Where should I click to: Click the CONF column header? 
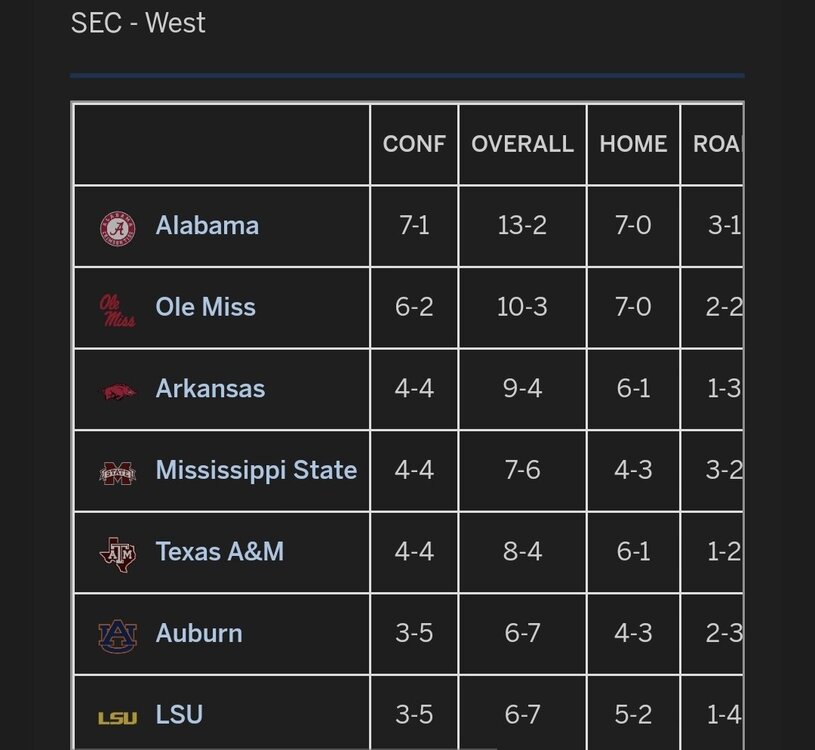click(414, 144)
